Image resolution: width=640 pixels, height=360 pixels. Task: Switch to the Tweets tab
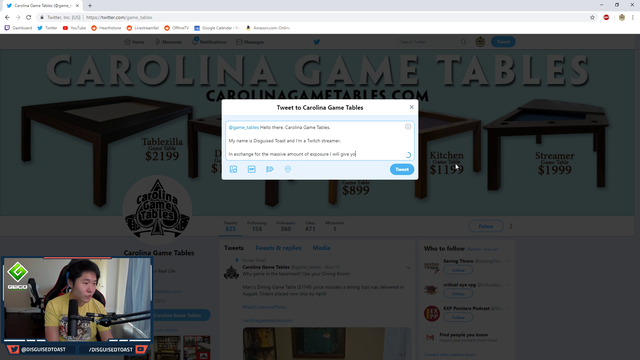234,248
